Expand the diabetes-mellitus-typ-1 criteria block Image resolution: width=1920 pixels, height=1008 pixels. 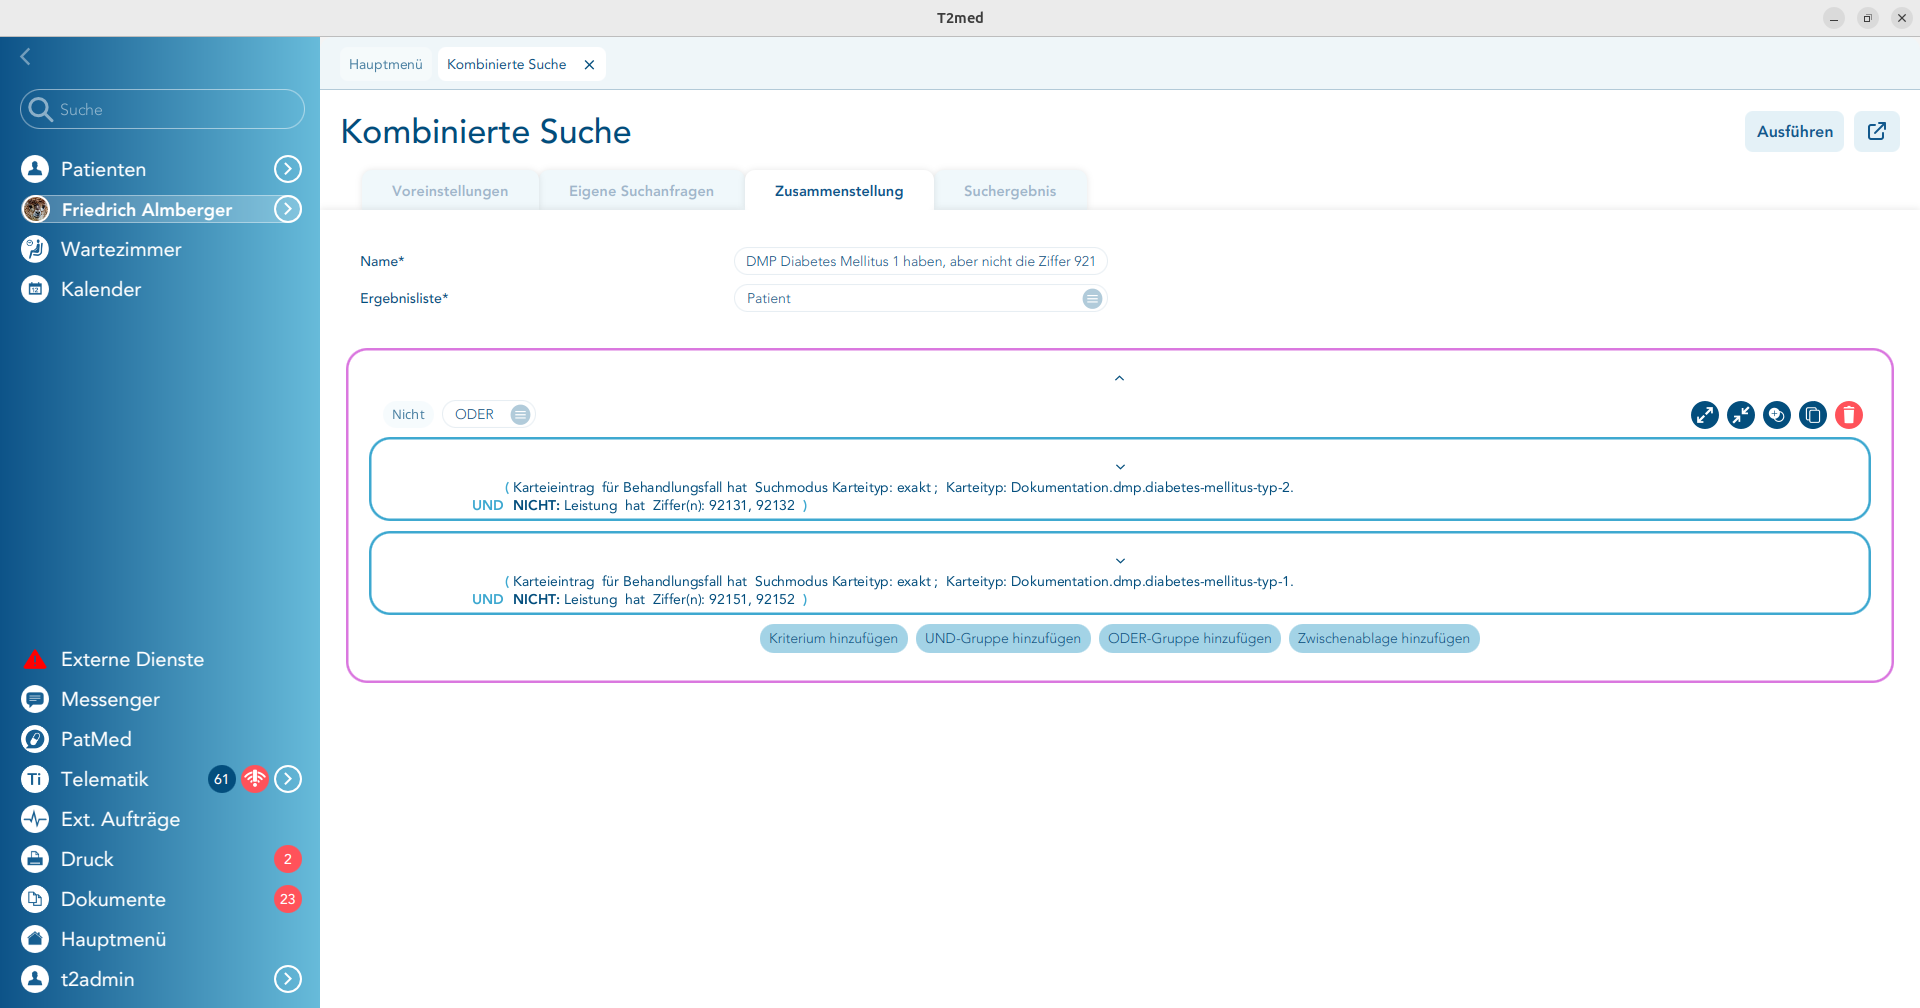click(x=1120, y=561)
